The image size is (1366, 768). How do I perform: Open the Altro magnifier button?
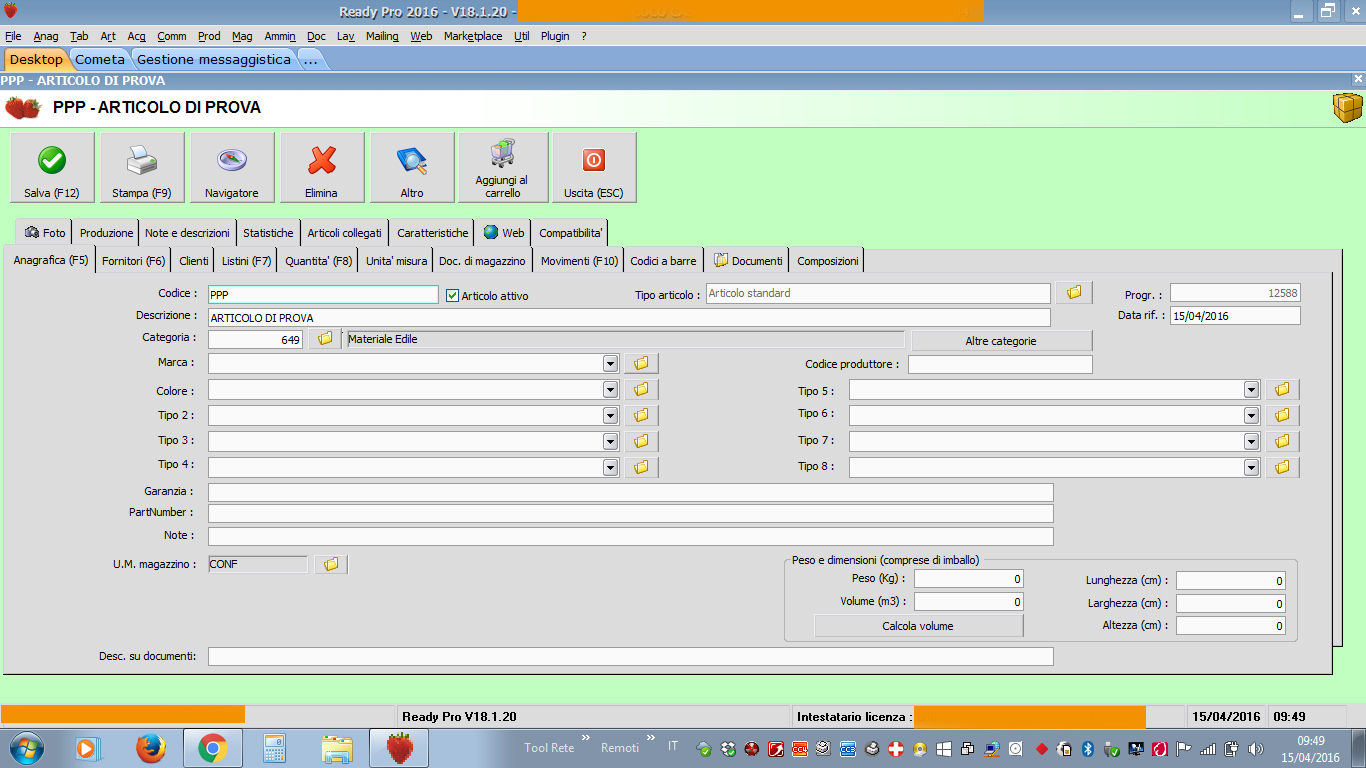[x=412, y=168]
